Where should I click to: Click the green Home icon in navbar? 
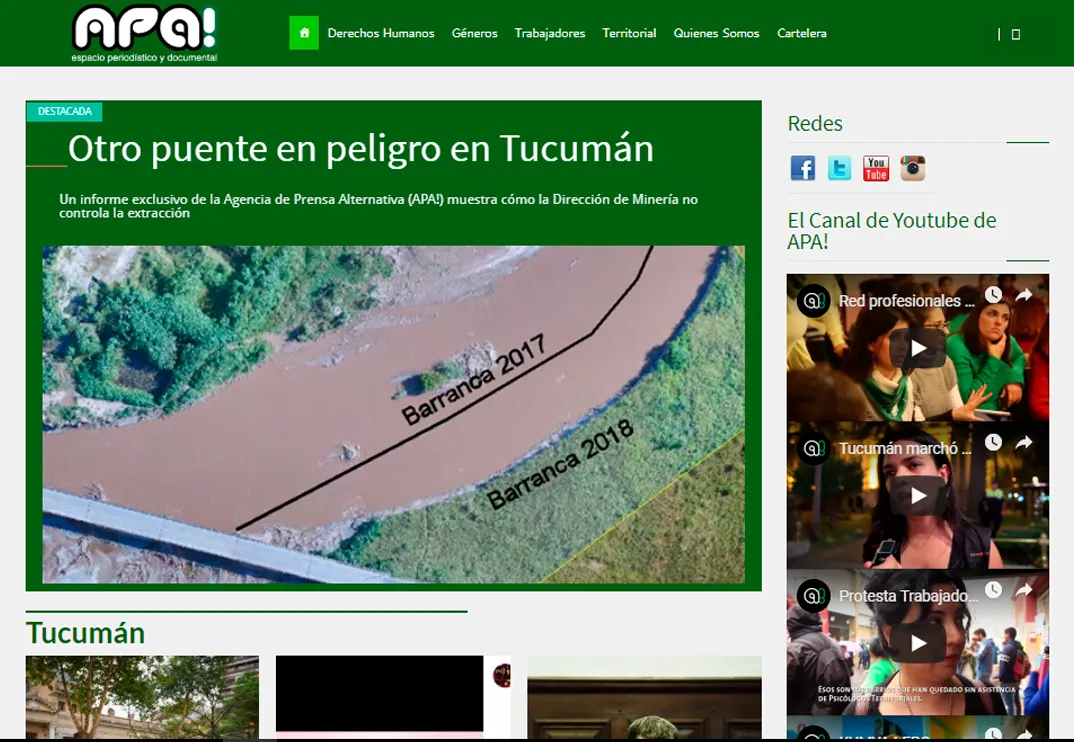pos(303,33)
